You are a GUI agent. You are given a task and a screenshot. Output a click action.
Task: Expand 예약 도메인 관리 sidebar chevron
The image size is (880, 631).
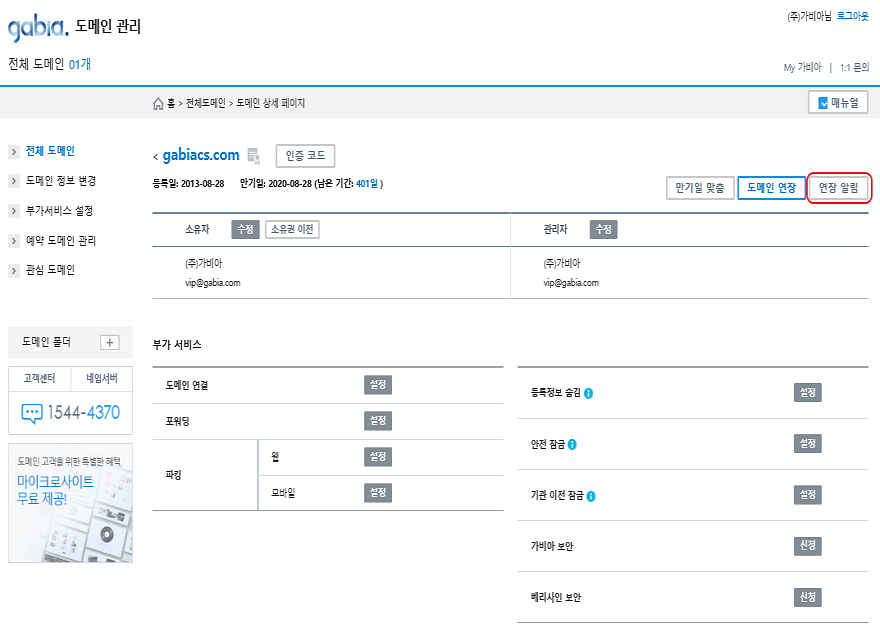pos(14,241)
